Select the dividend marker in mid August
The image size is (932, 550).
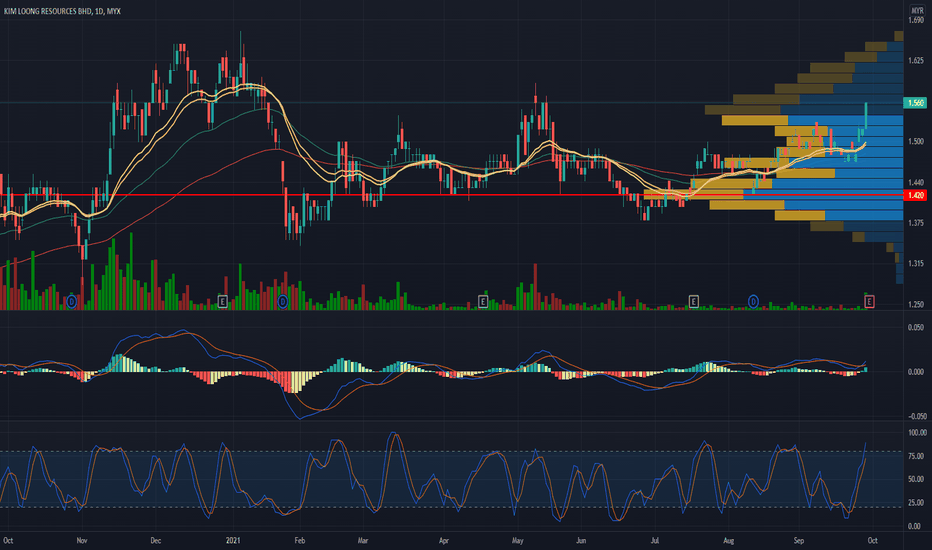(x=753, y=301)
